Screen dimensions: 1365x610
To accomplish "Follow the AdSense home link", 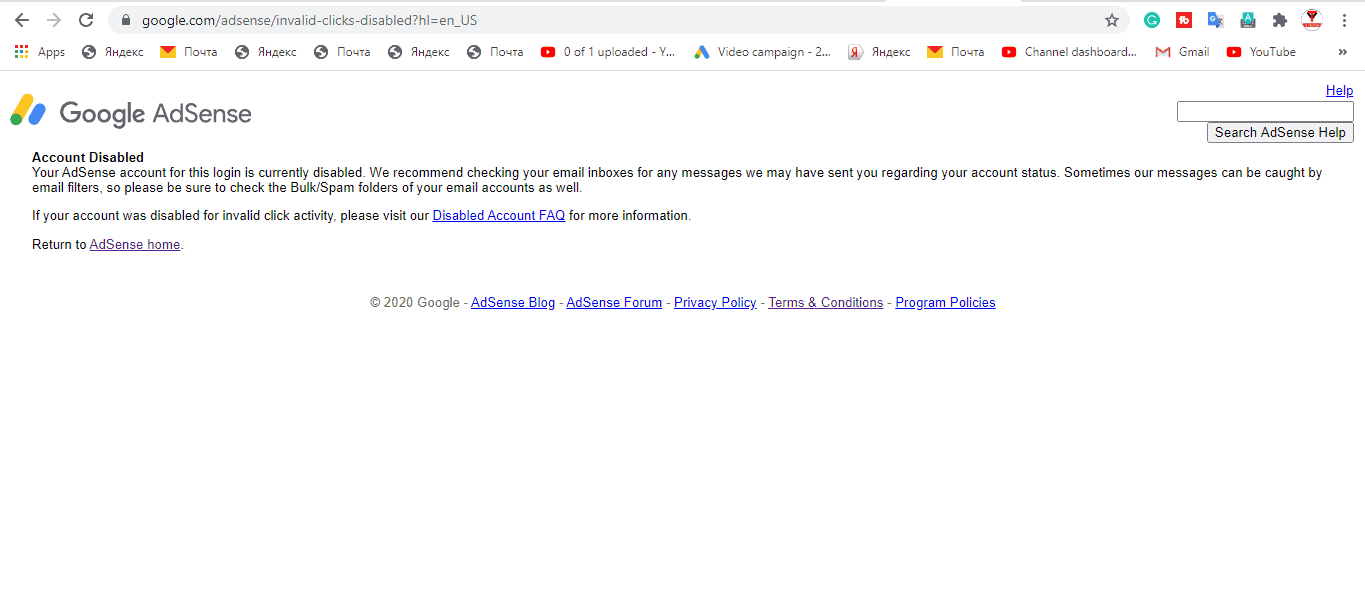I will tap(135, 244).
